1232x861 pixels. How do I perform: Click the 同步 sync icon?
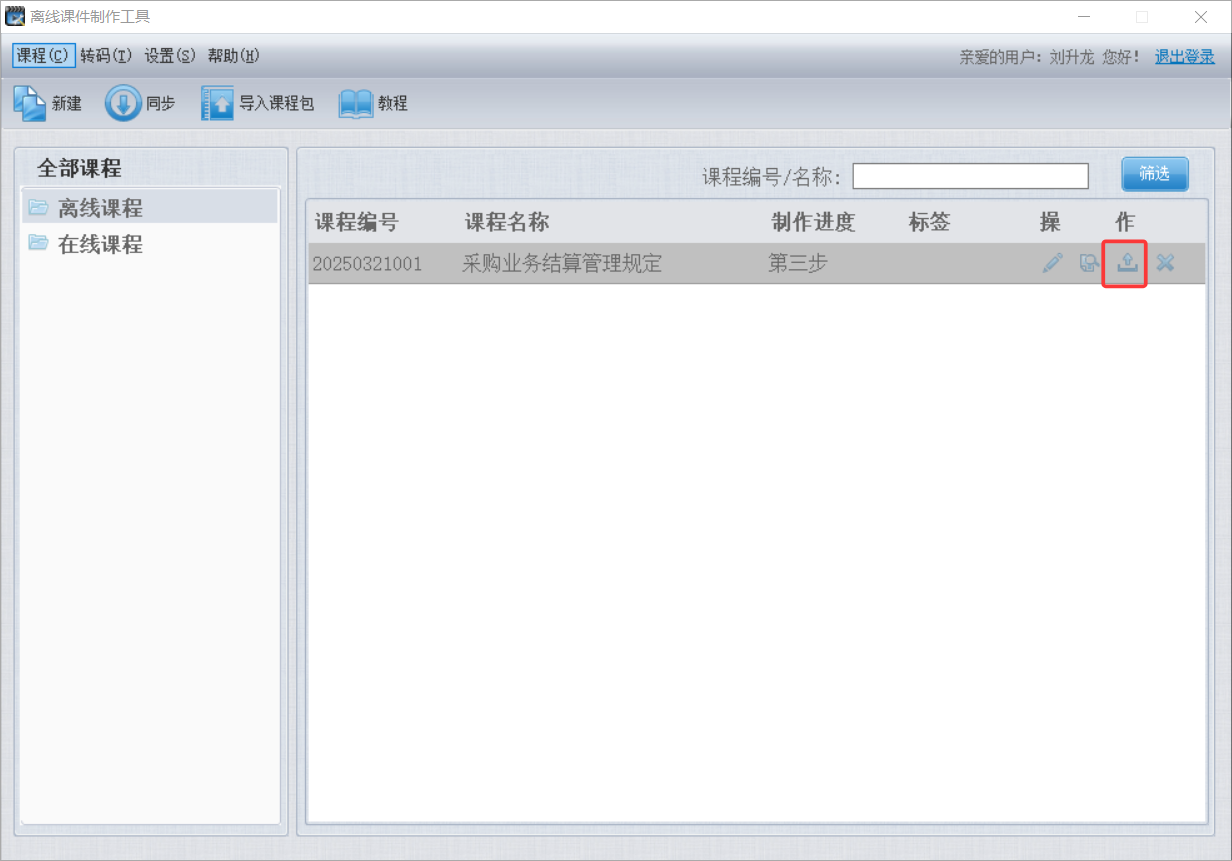[x=123, y=103]
